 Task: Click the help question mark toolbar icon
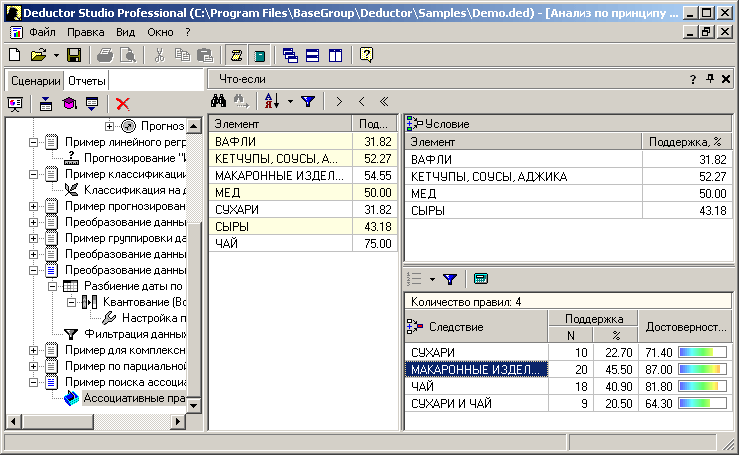click(366, 55)
